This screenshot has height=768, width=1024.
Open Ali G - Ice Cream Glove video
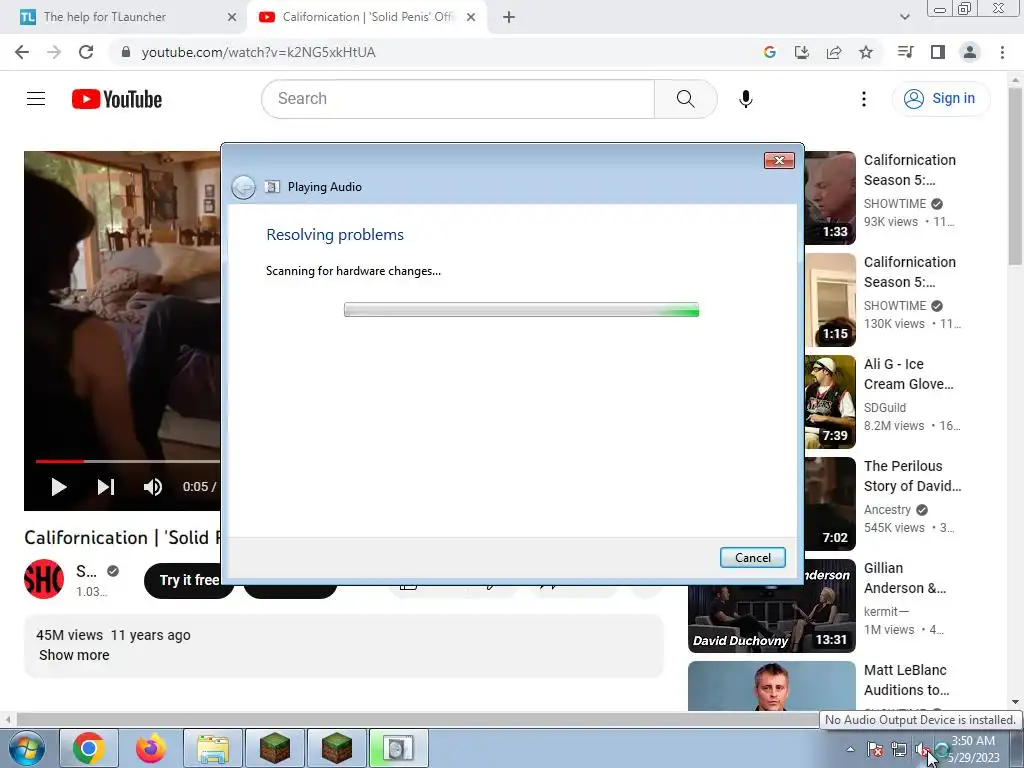[x=908, y=374]
